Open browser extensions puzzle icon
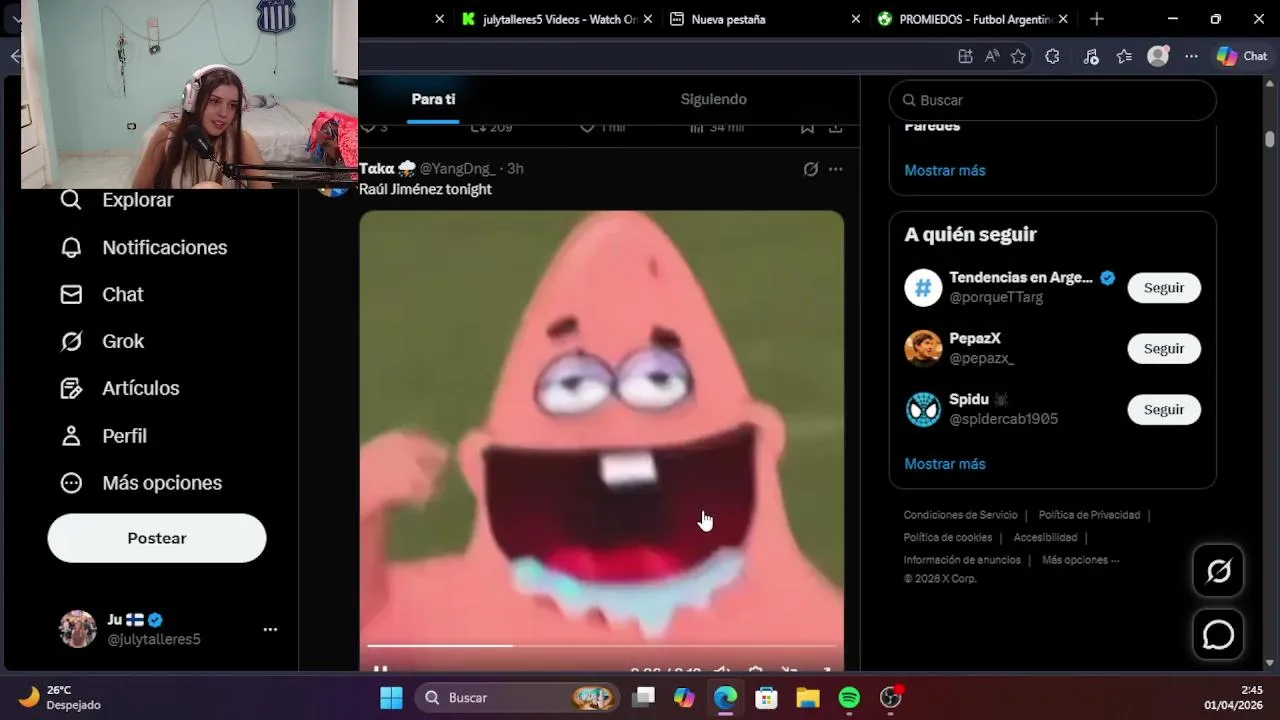The width and height of the screenshot is (1280, 720). 1052,57
